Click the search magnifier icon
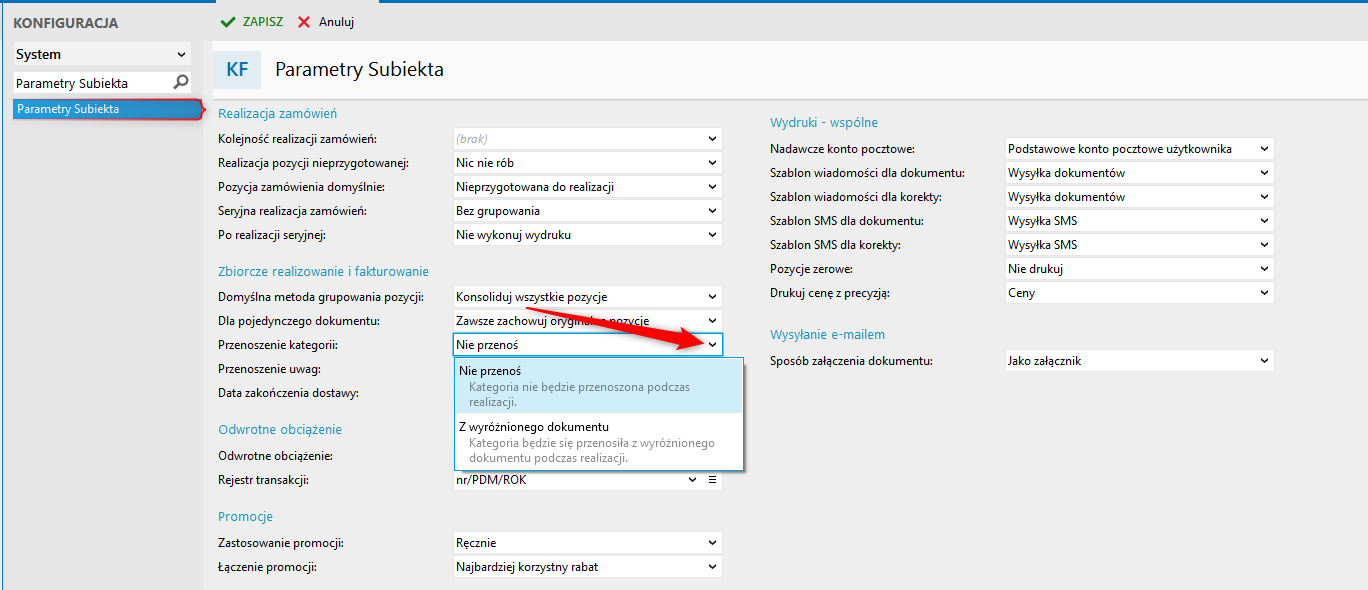 (181, 83)
